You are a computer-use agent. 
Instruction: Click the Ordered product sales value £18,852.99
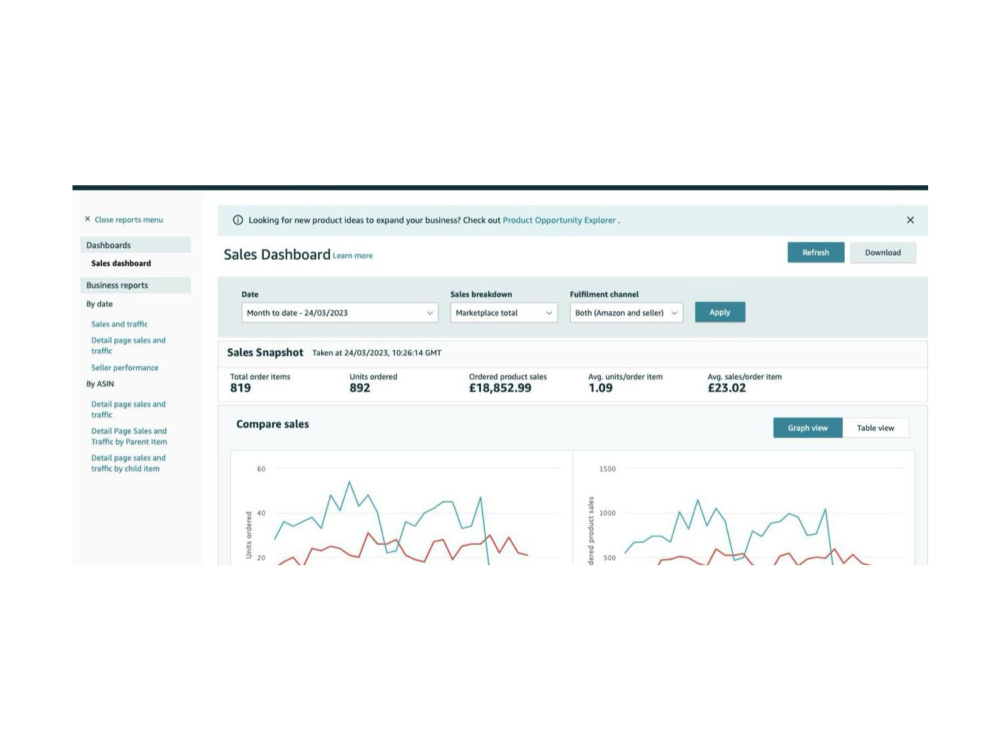500,388
